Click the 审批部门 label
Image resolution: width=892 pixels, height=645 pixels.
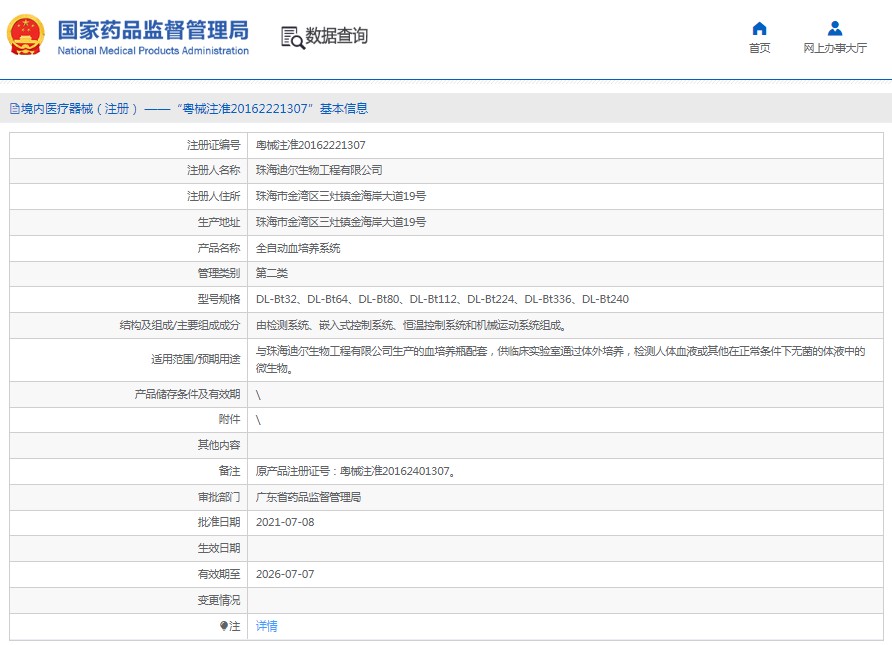tap(218, 497)
